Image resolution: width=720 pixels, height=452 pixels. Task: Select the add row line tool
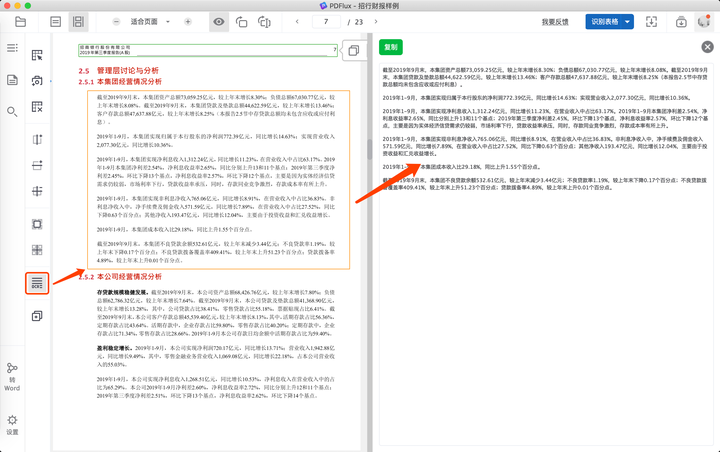point(37,165)
